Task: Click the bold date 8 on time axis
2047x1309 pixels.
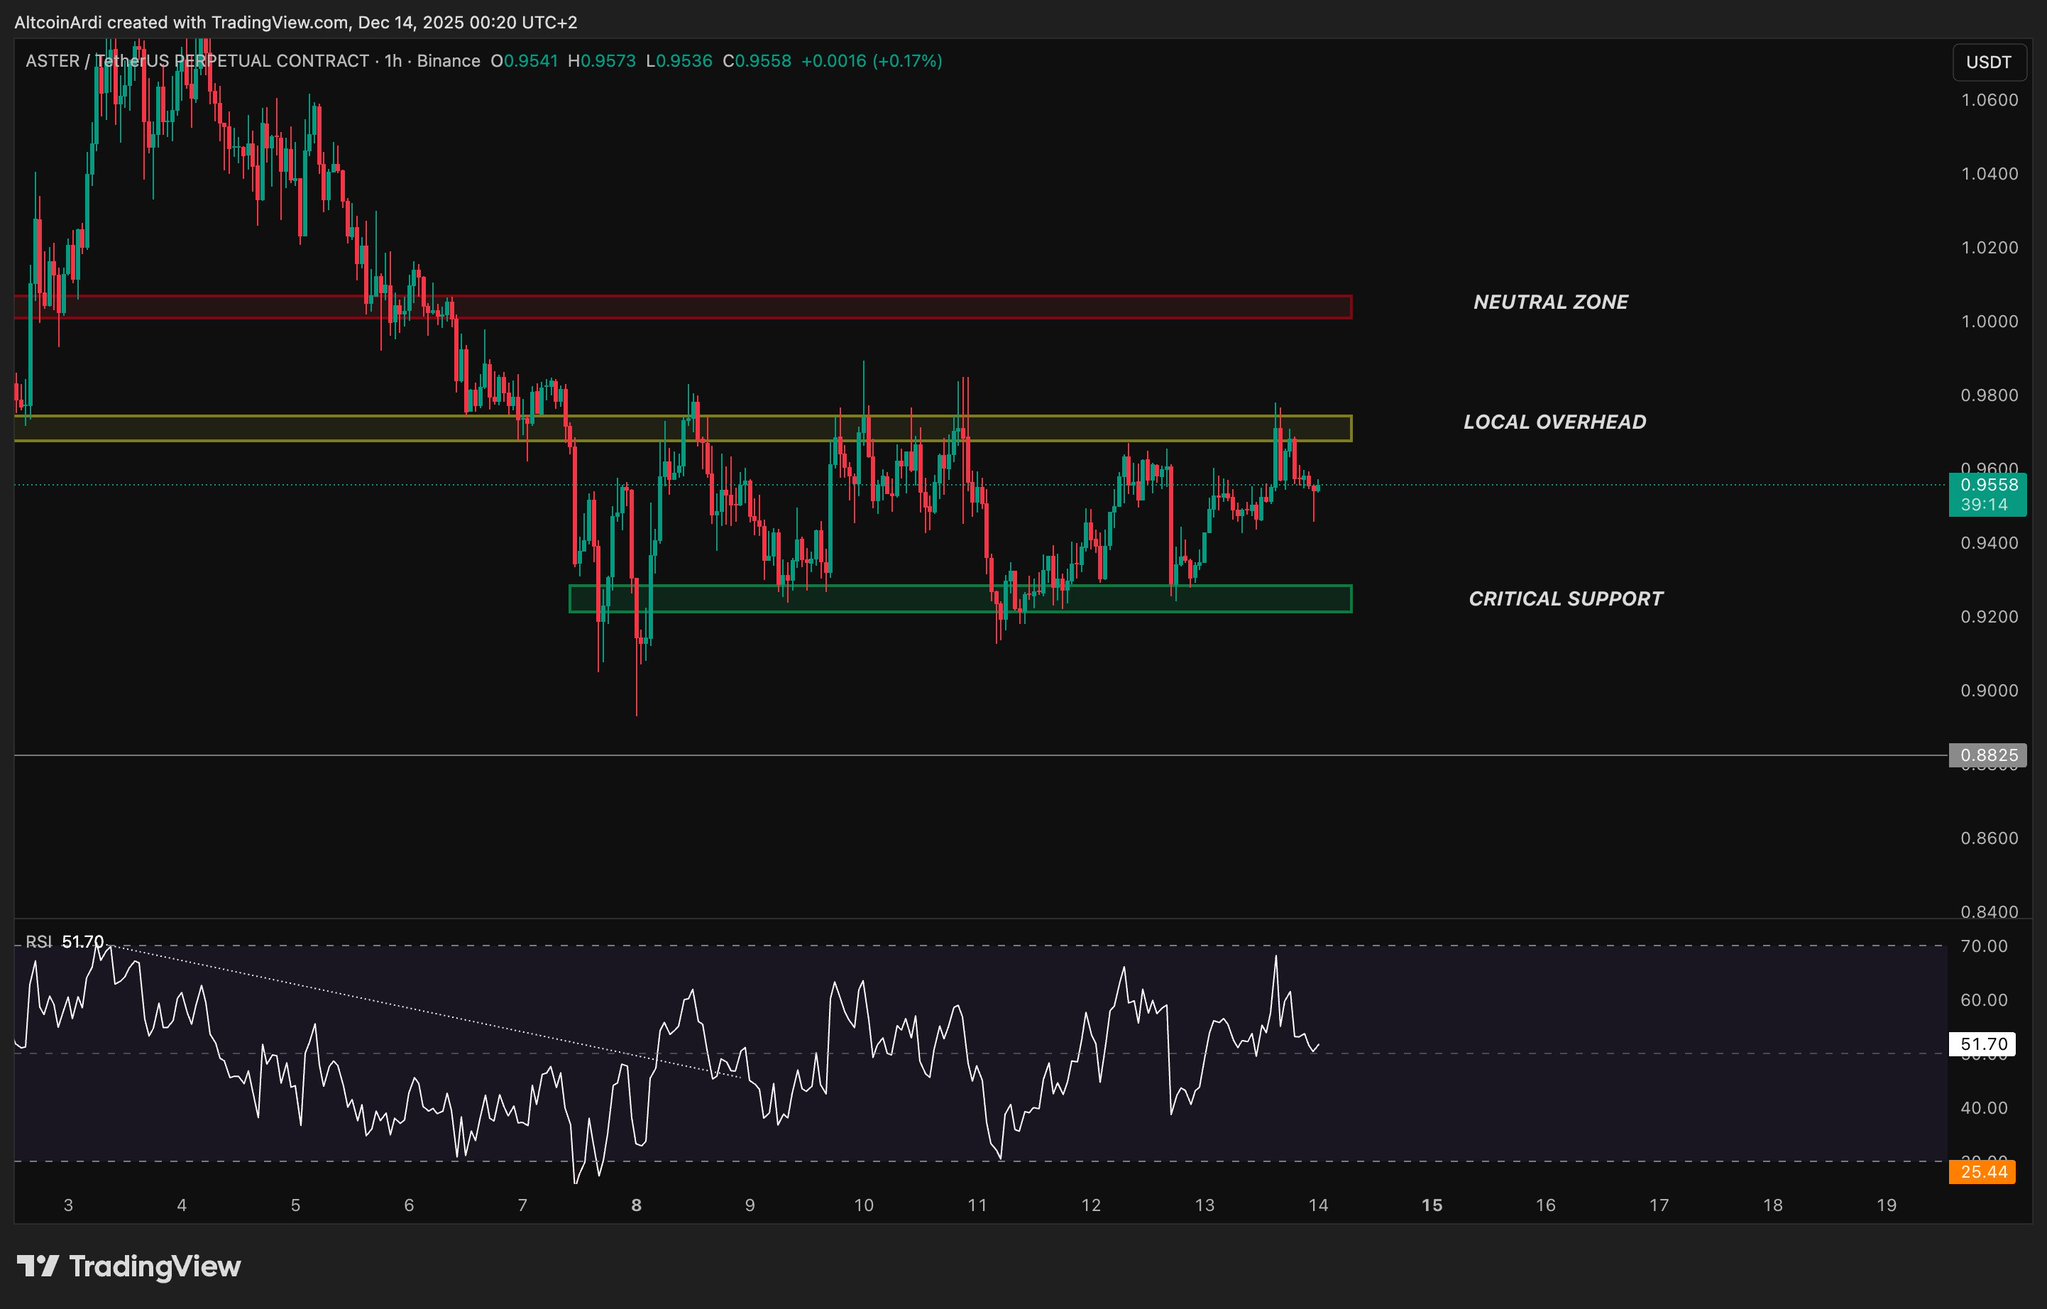Action: (x=636, y=1205)
